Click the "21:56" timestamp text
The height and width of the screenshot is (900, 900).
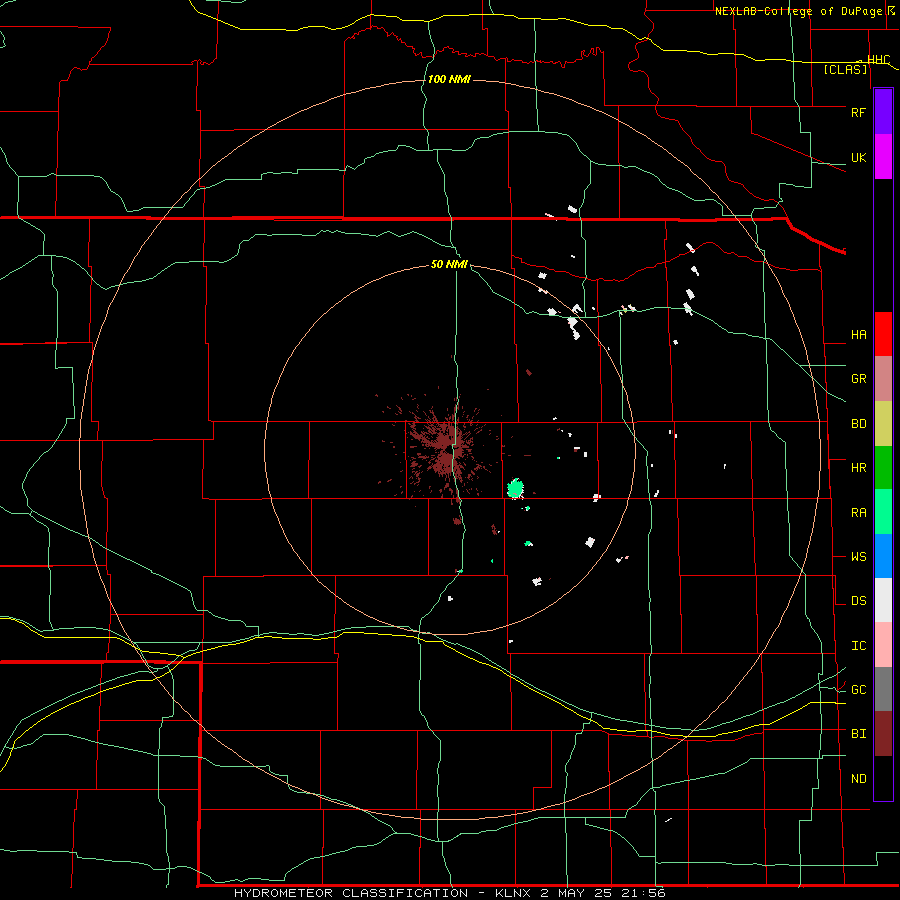(x=642, y=893)
